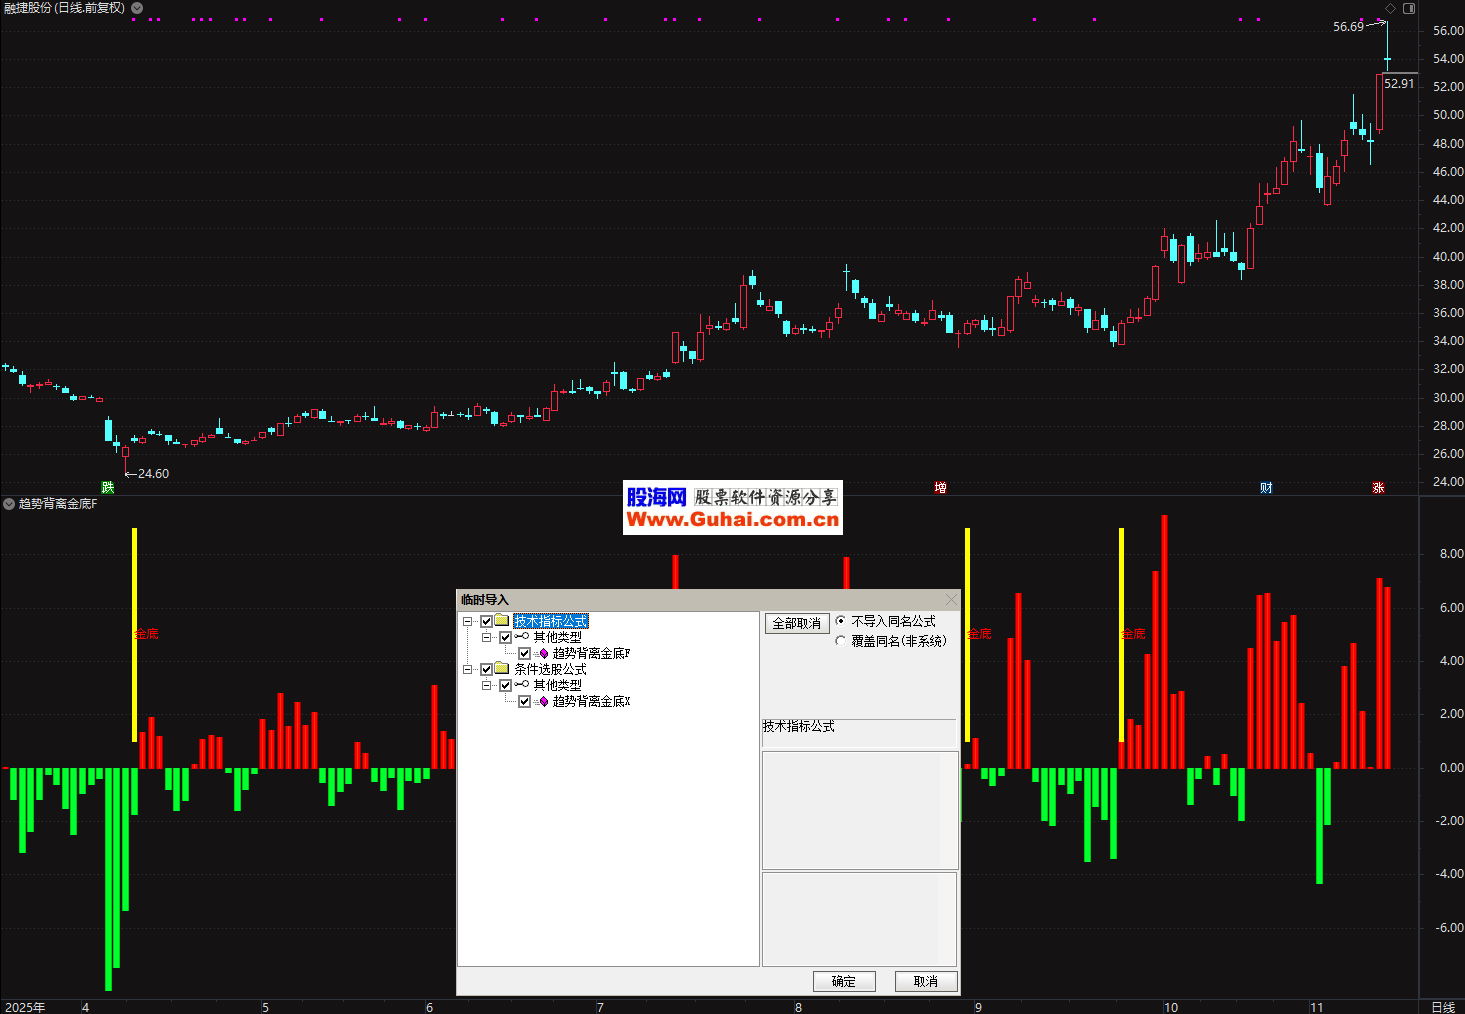Image resolution: width=1465 pixels, height=1014 pixels.
Task: Collapse the 技术指标公式 tree node
Action: click(467, 621)
